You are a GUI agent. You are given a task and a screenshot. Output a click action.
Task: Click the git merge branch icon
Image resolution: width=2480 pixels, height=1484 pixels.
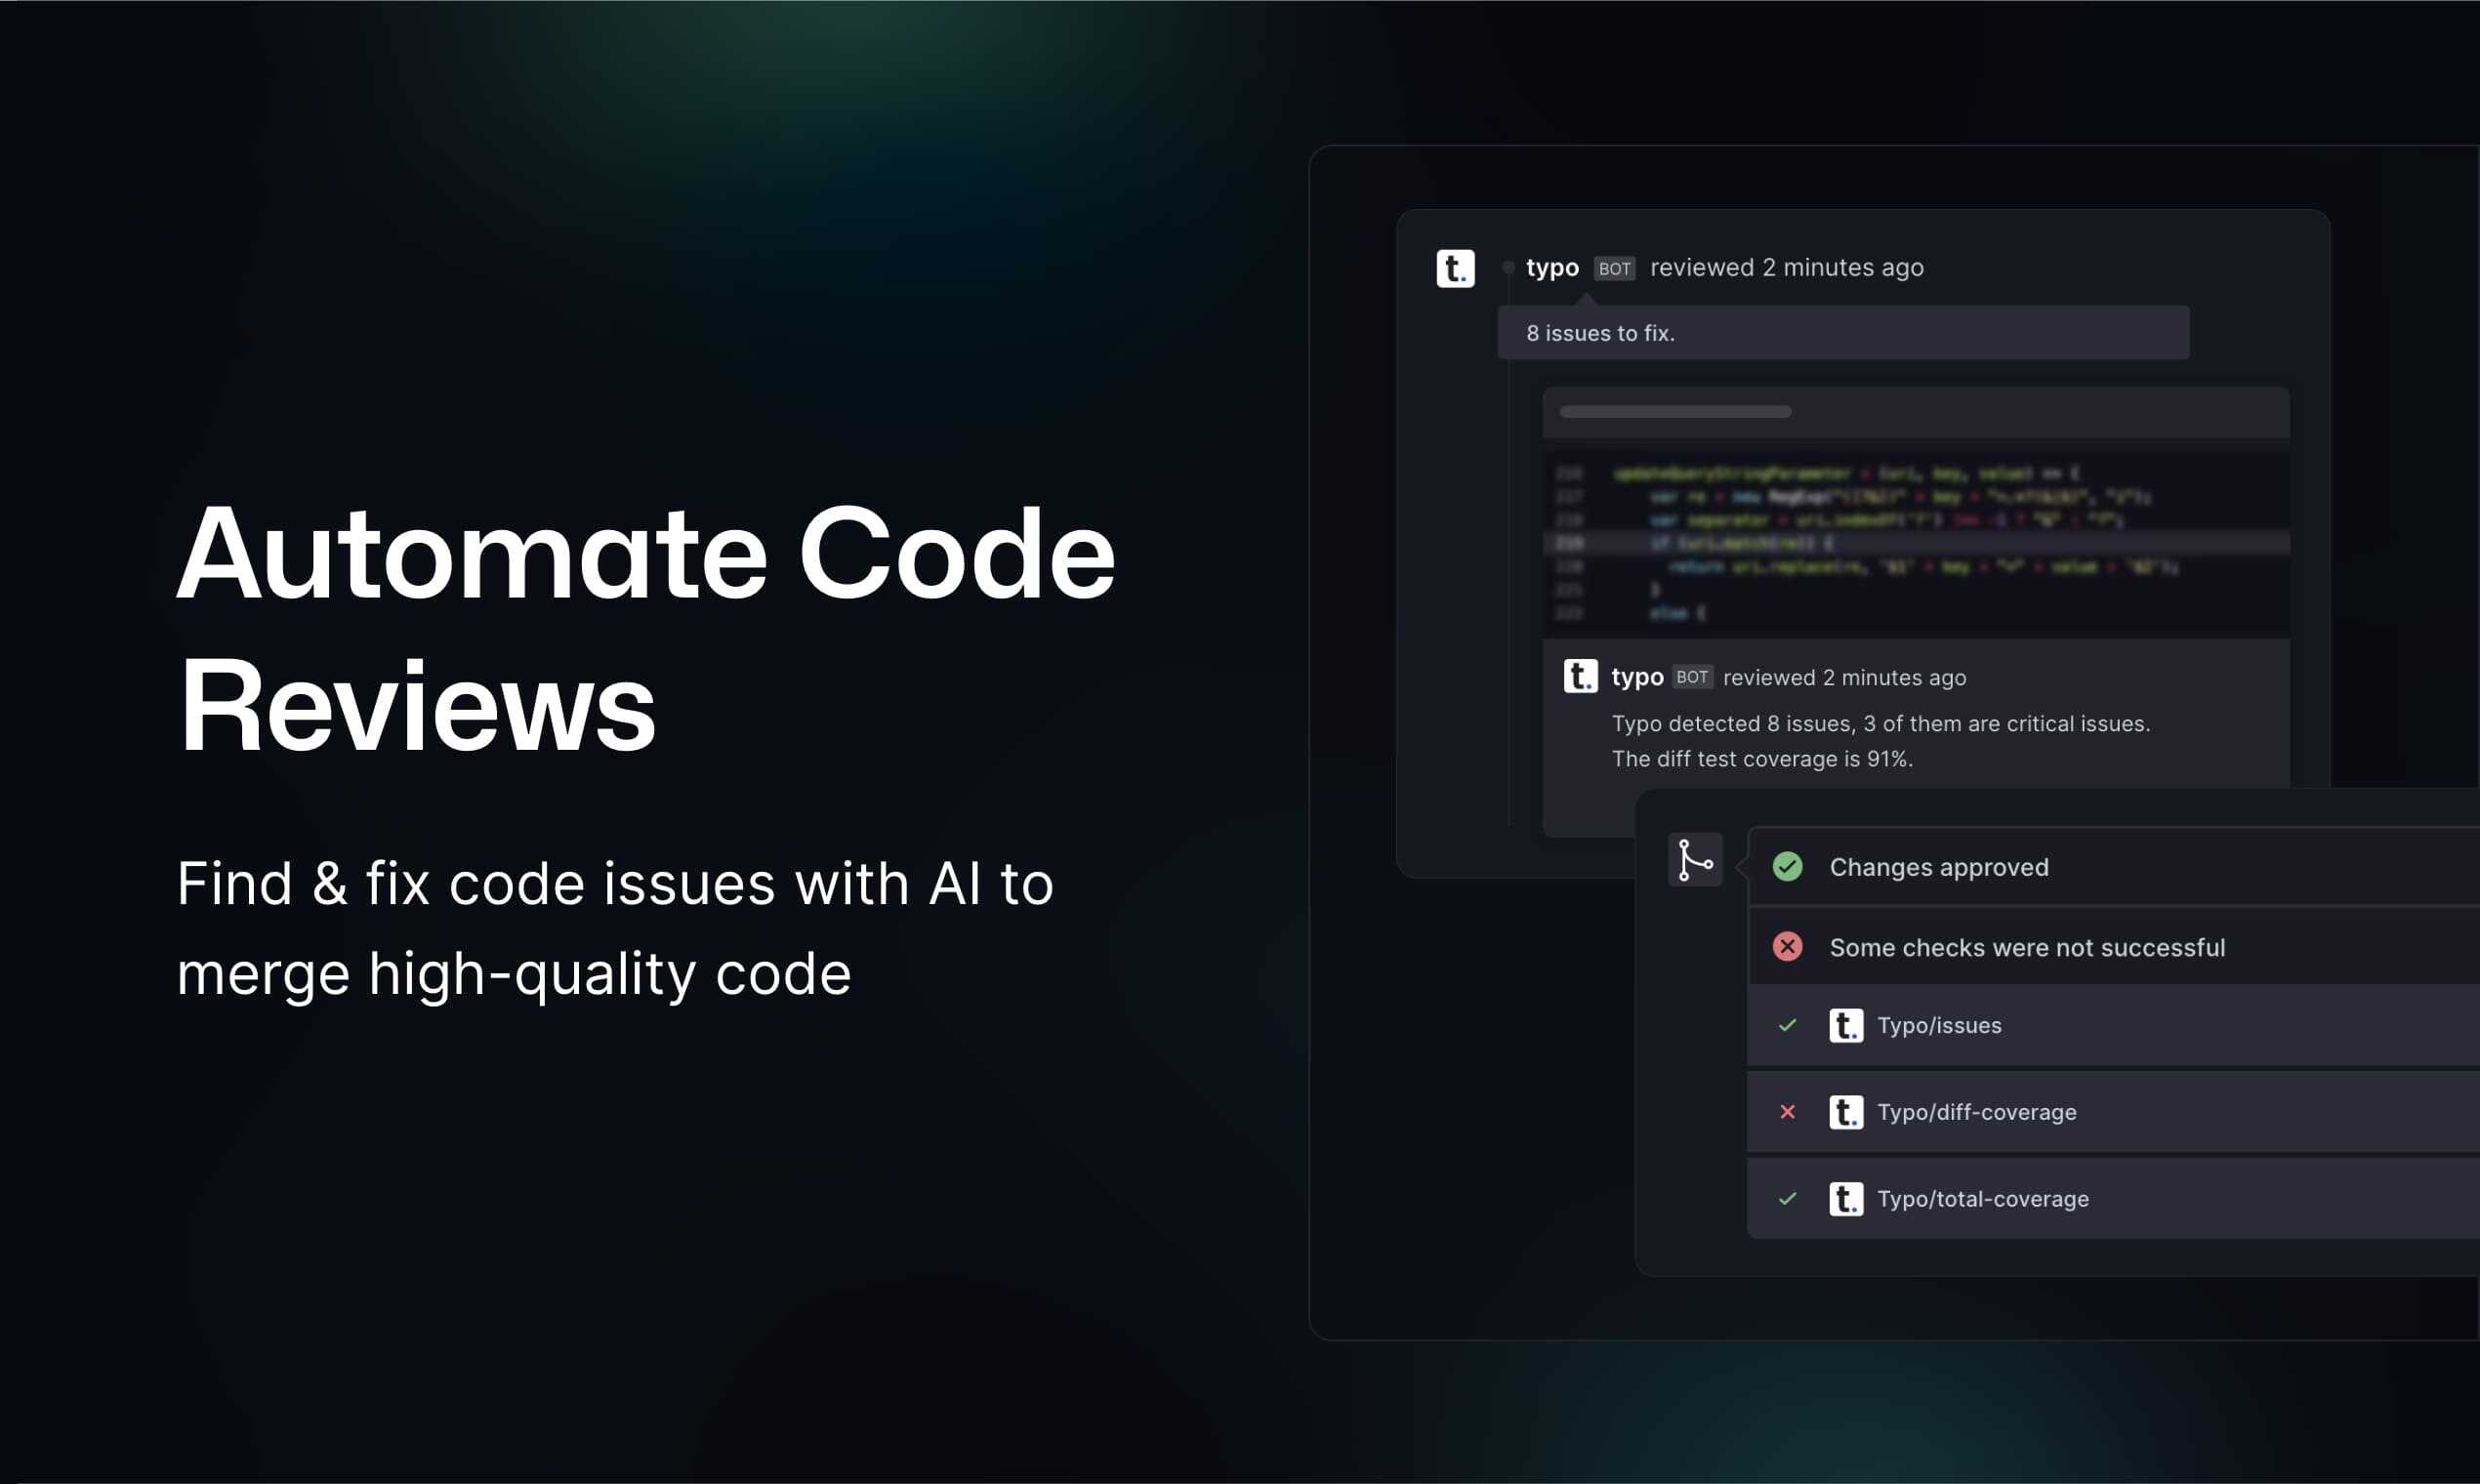(1694, 860)
